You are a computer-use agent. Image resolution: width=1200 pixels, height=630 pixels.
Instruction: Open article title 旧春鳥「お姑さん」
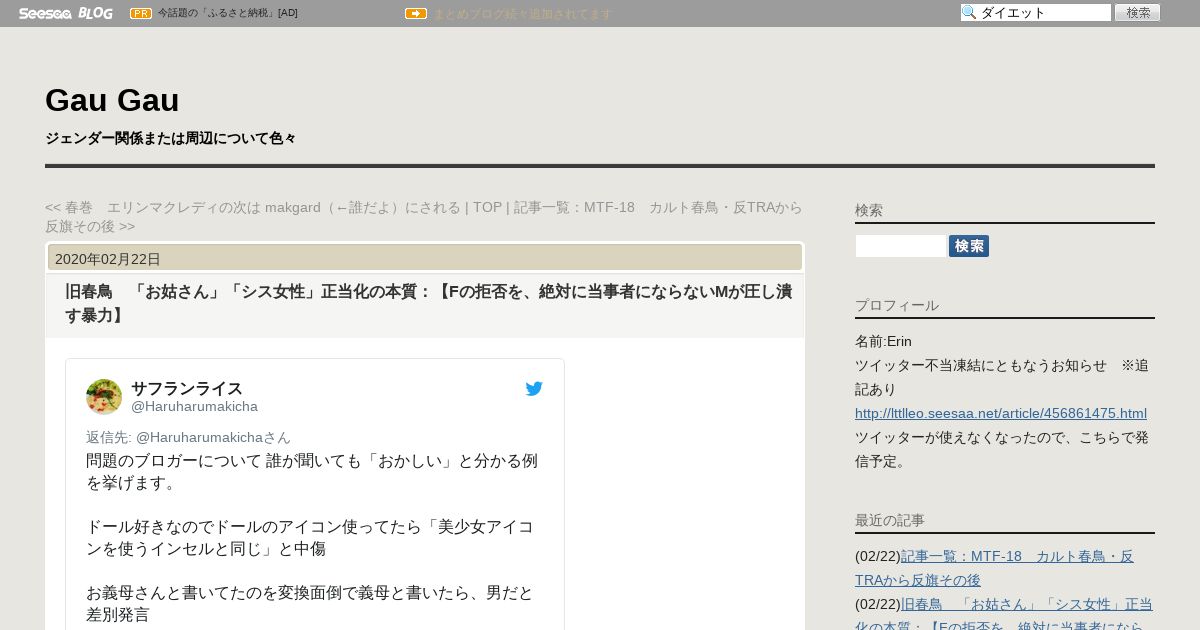pyautogui.click(x=428, y=303)
